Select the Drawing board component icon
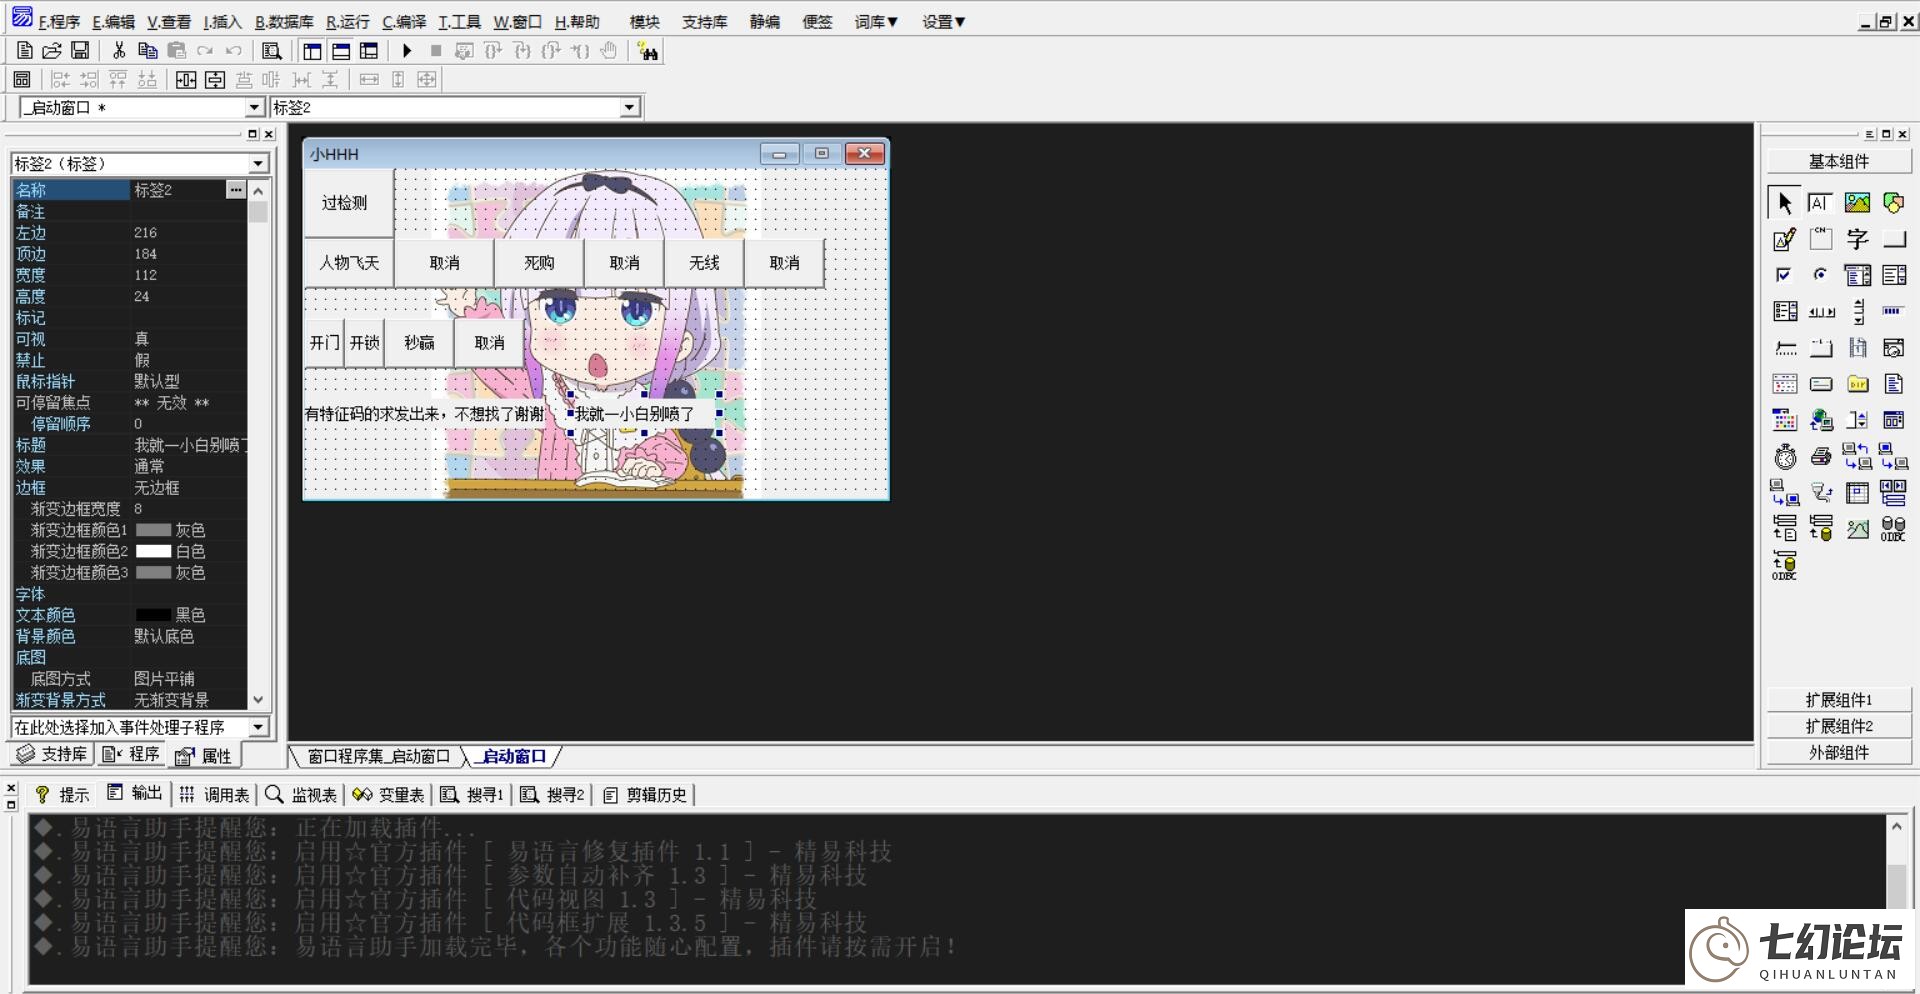 coord(1785,239)
